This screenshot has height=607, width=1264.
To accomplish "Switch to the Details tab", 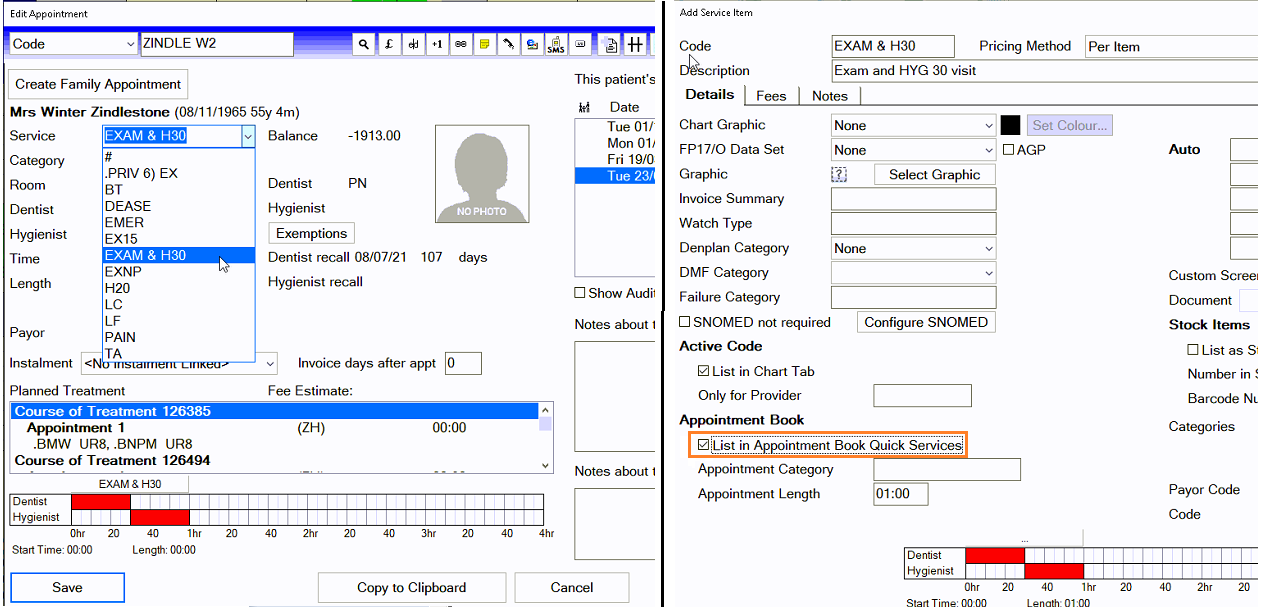I will pyautogui.click(x=710, y=94).
